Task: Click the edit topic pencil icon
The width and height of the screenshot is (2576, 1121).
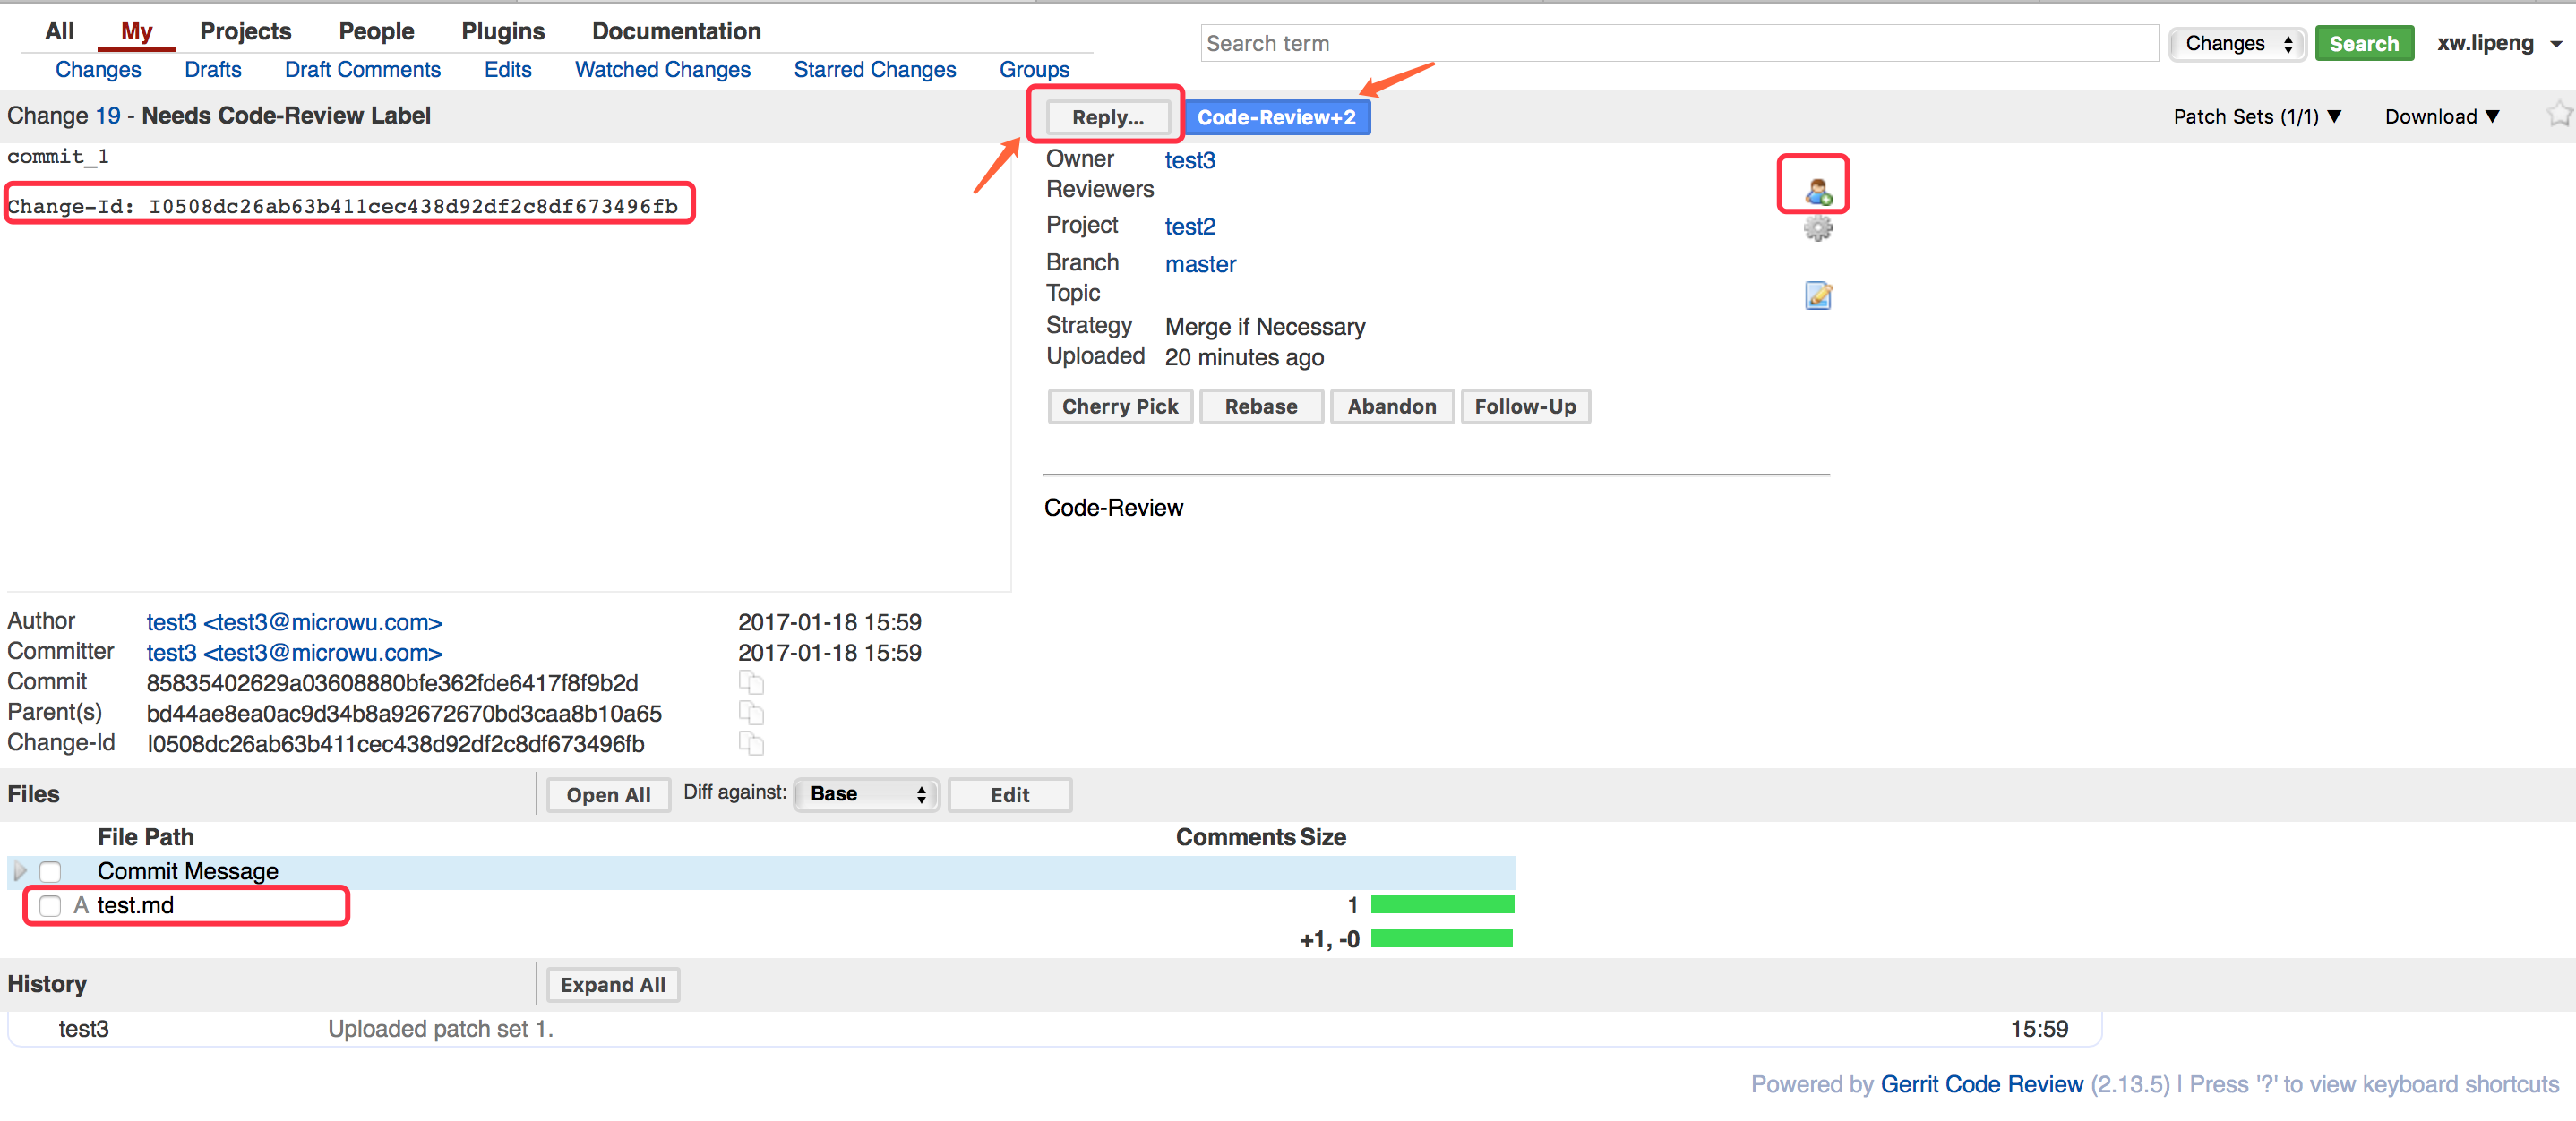Action: pyautogui.click(x=1817, y=296)
